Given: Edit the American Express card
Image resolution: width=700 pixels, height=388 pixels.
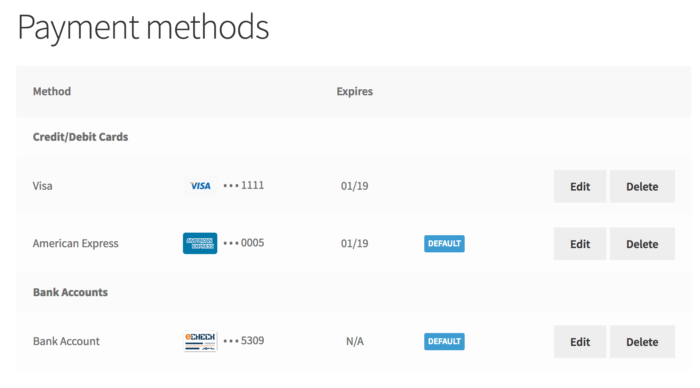Looking at the screenshot, I should point(580,244).
